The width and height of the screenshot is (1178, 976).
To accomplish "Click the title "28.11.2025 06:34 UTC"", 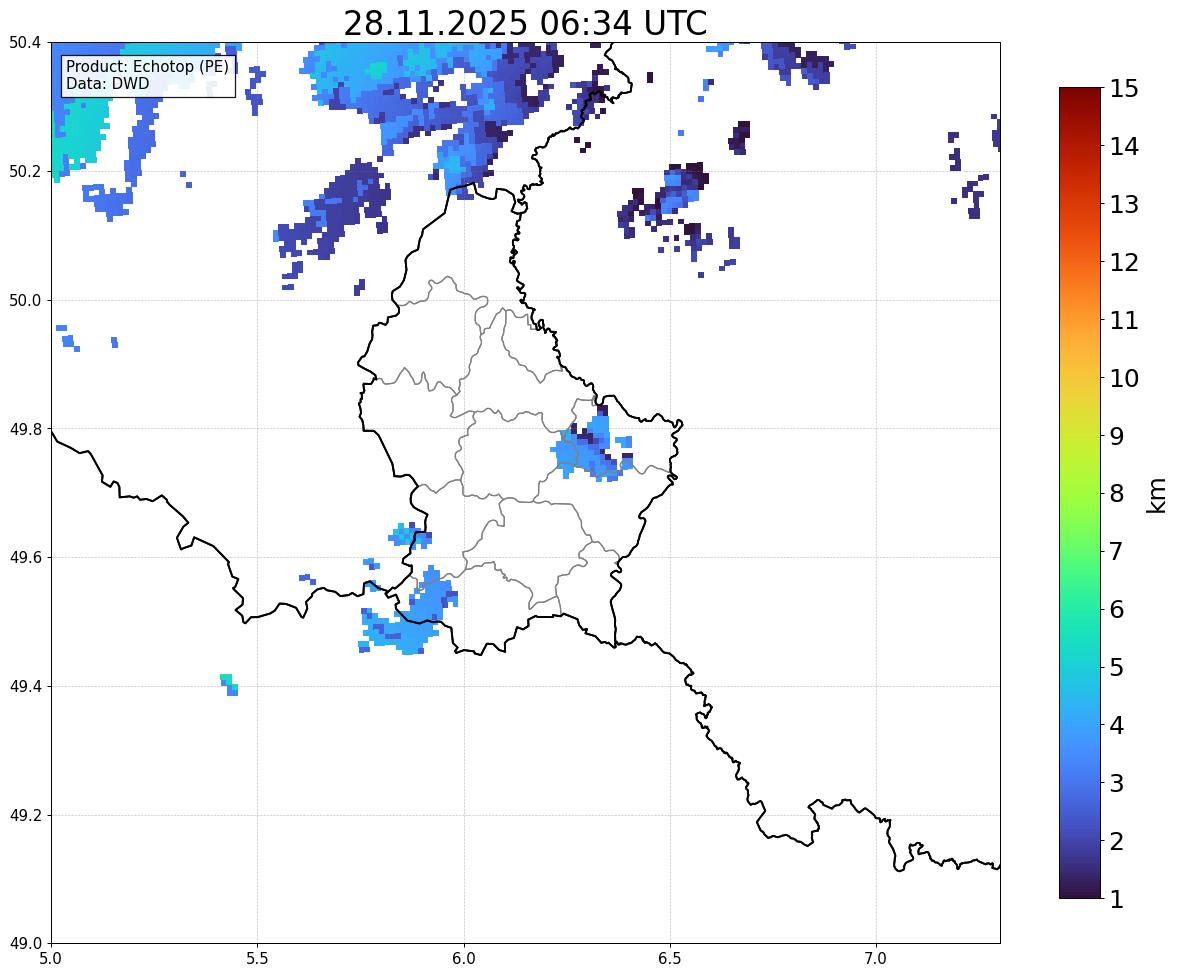I will click(x=525, y=23).
